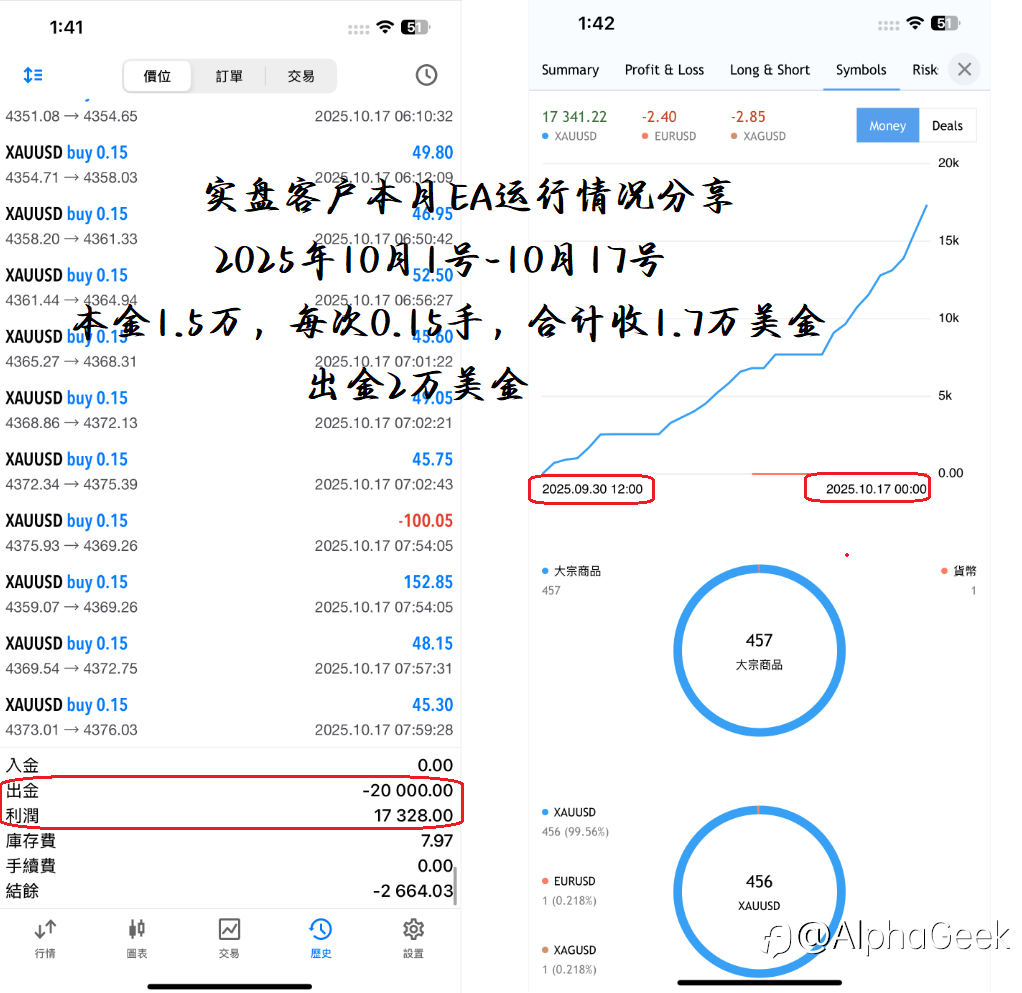The width and height of the screenshot is (1022, 993).
Task: Tap the 大宗商品 legend entry
Action: coord(572,580)
